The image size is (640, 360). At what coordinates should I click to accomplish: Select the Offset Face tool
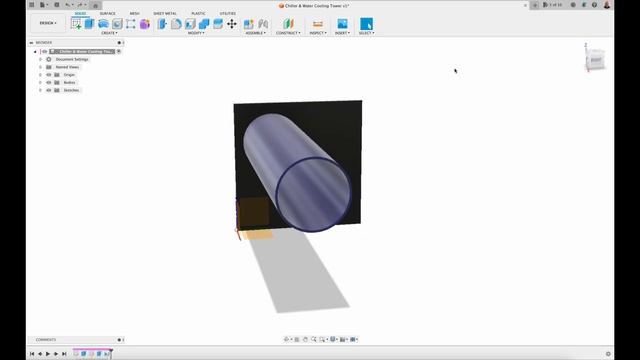tap(218, 24)
